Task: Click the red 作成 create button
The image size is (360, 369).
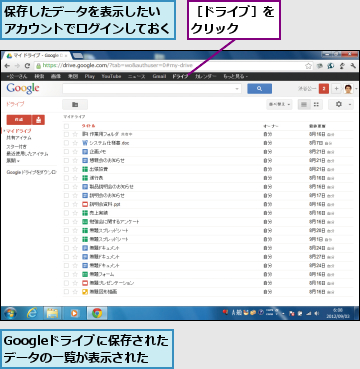Action: pos(19,120)
